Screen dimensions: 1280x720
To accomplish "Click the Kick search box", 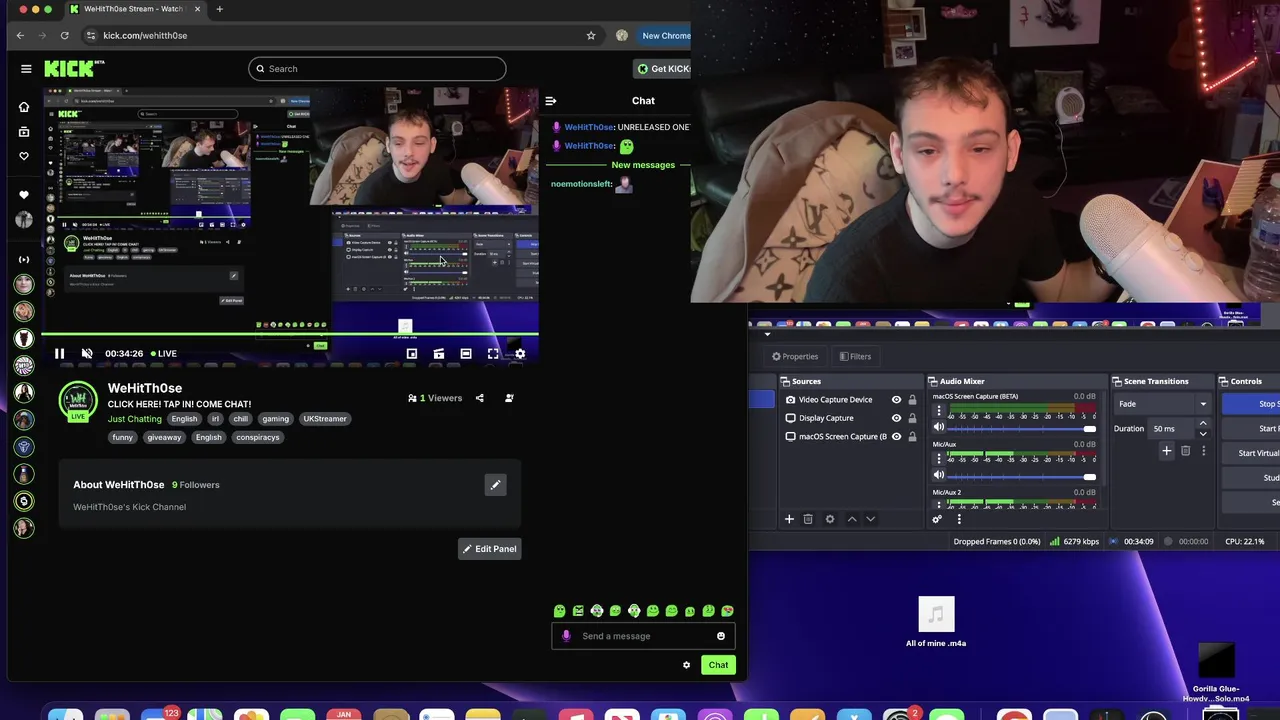I will click(377, 69).
